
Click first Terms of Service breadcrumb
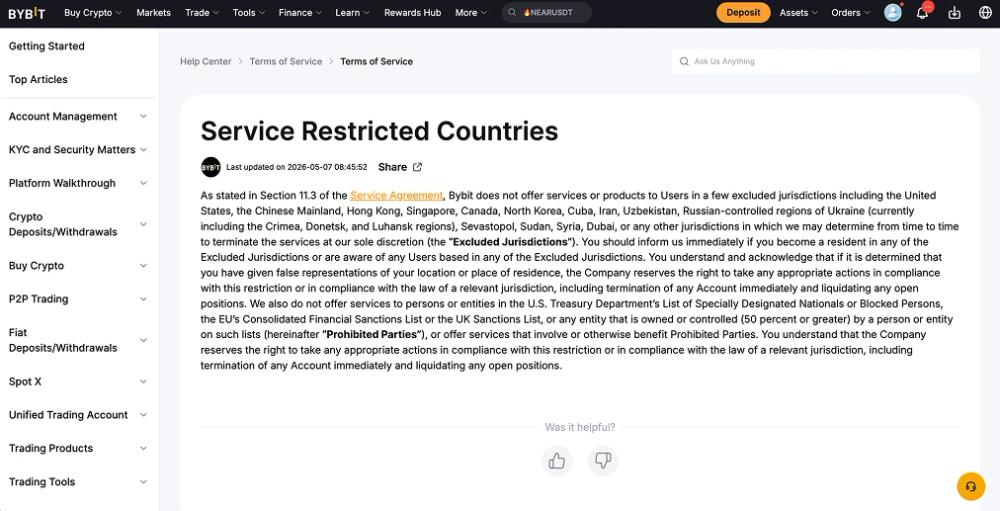[x=286, y=61]
